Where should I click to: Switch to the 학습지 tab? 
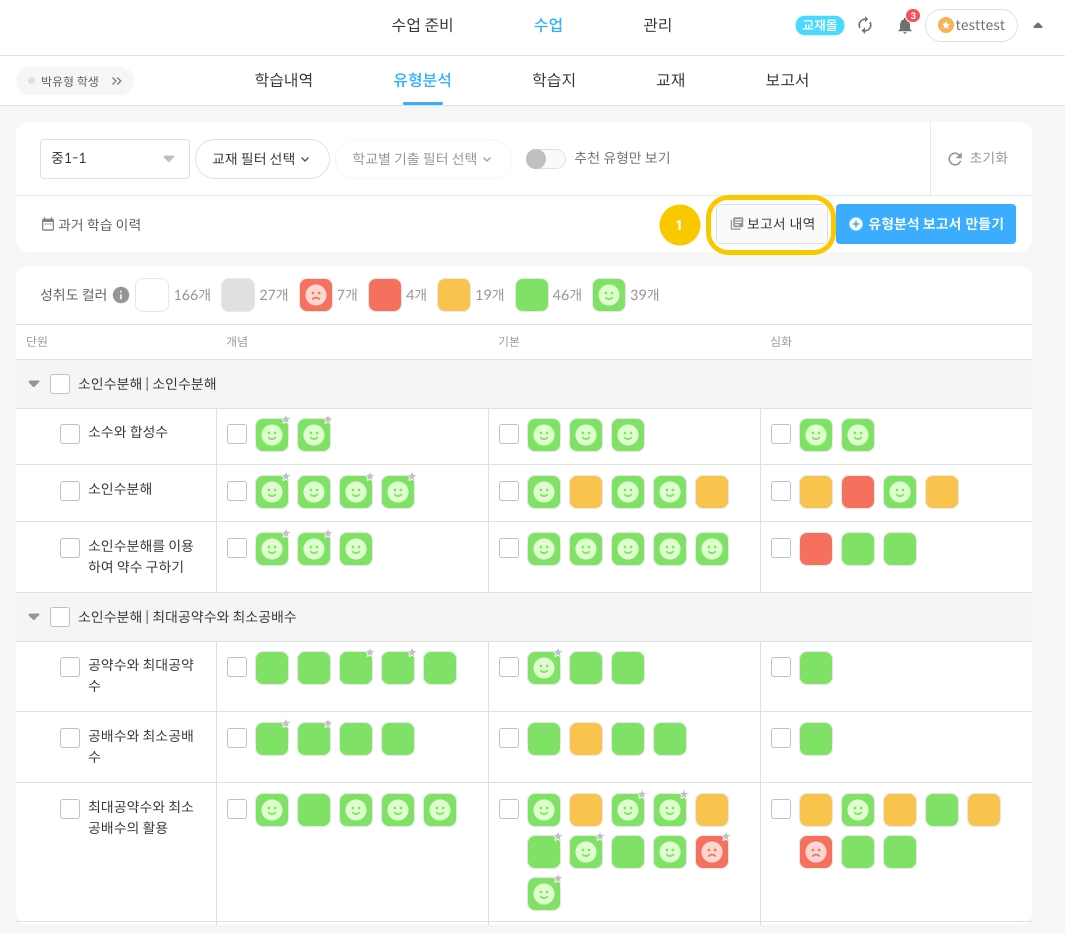point(554,81)
